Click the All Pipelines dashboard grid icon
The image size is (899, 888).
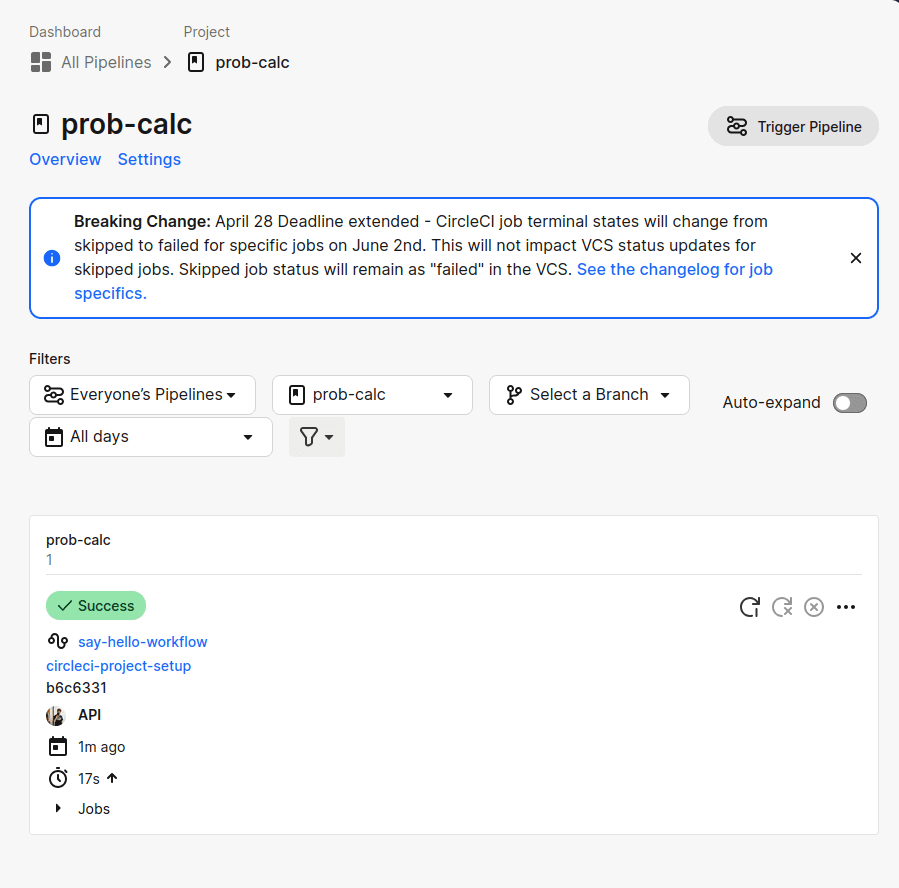point(41,62)
